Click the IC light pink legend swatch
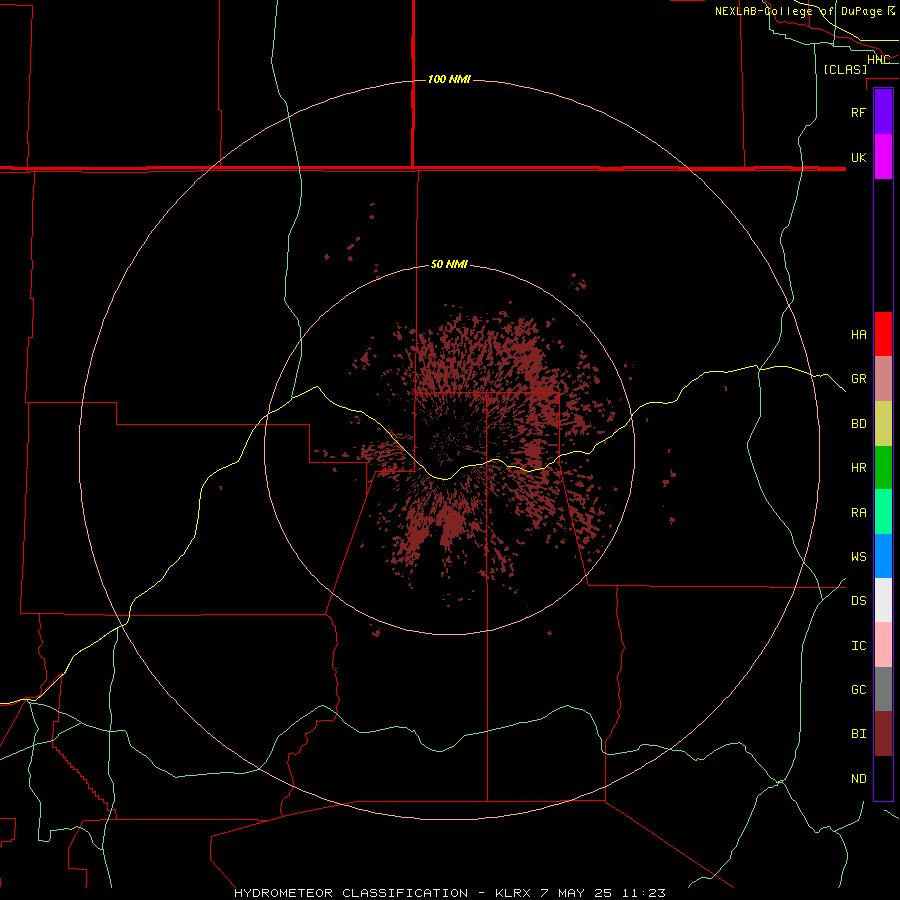The height and width of the screenshot is (900, 900). pyautogui.click(x=883, y=645)
